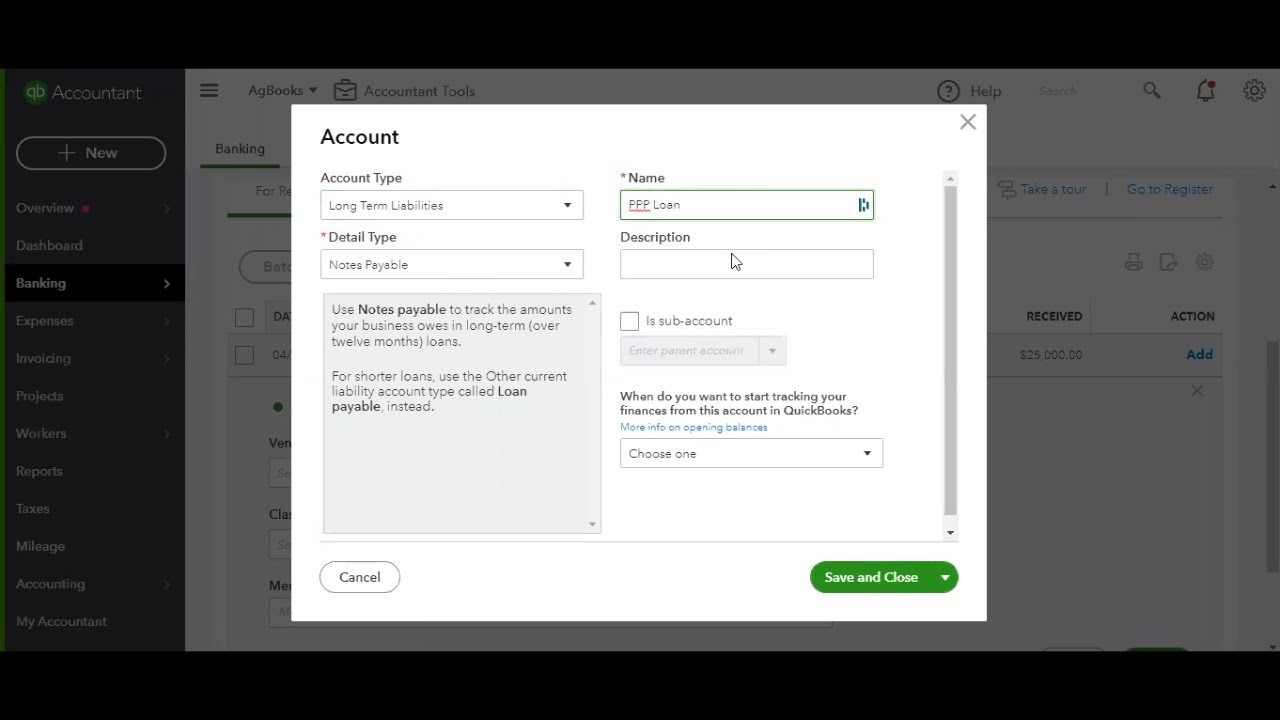Tick the select-all checkbox in table header

tap(244, 317)
